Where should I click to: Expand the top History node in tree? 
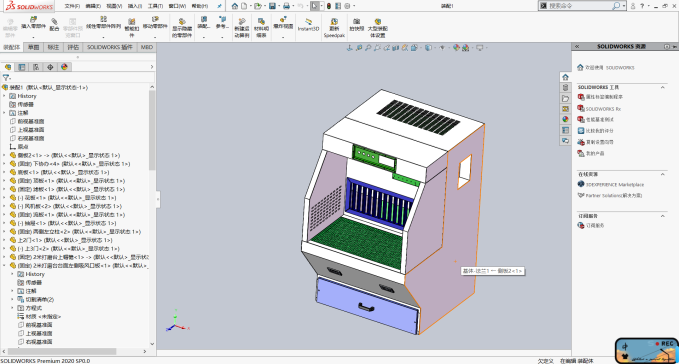[x=4, y=96]
